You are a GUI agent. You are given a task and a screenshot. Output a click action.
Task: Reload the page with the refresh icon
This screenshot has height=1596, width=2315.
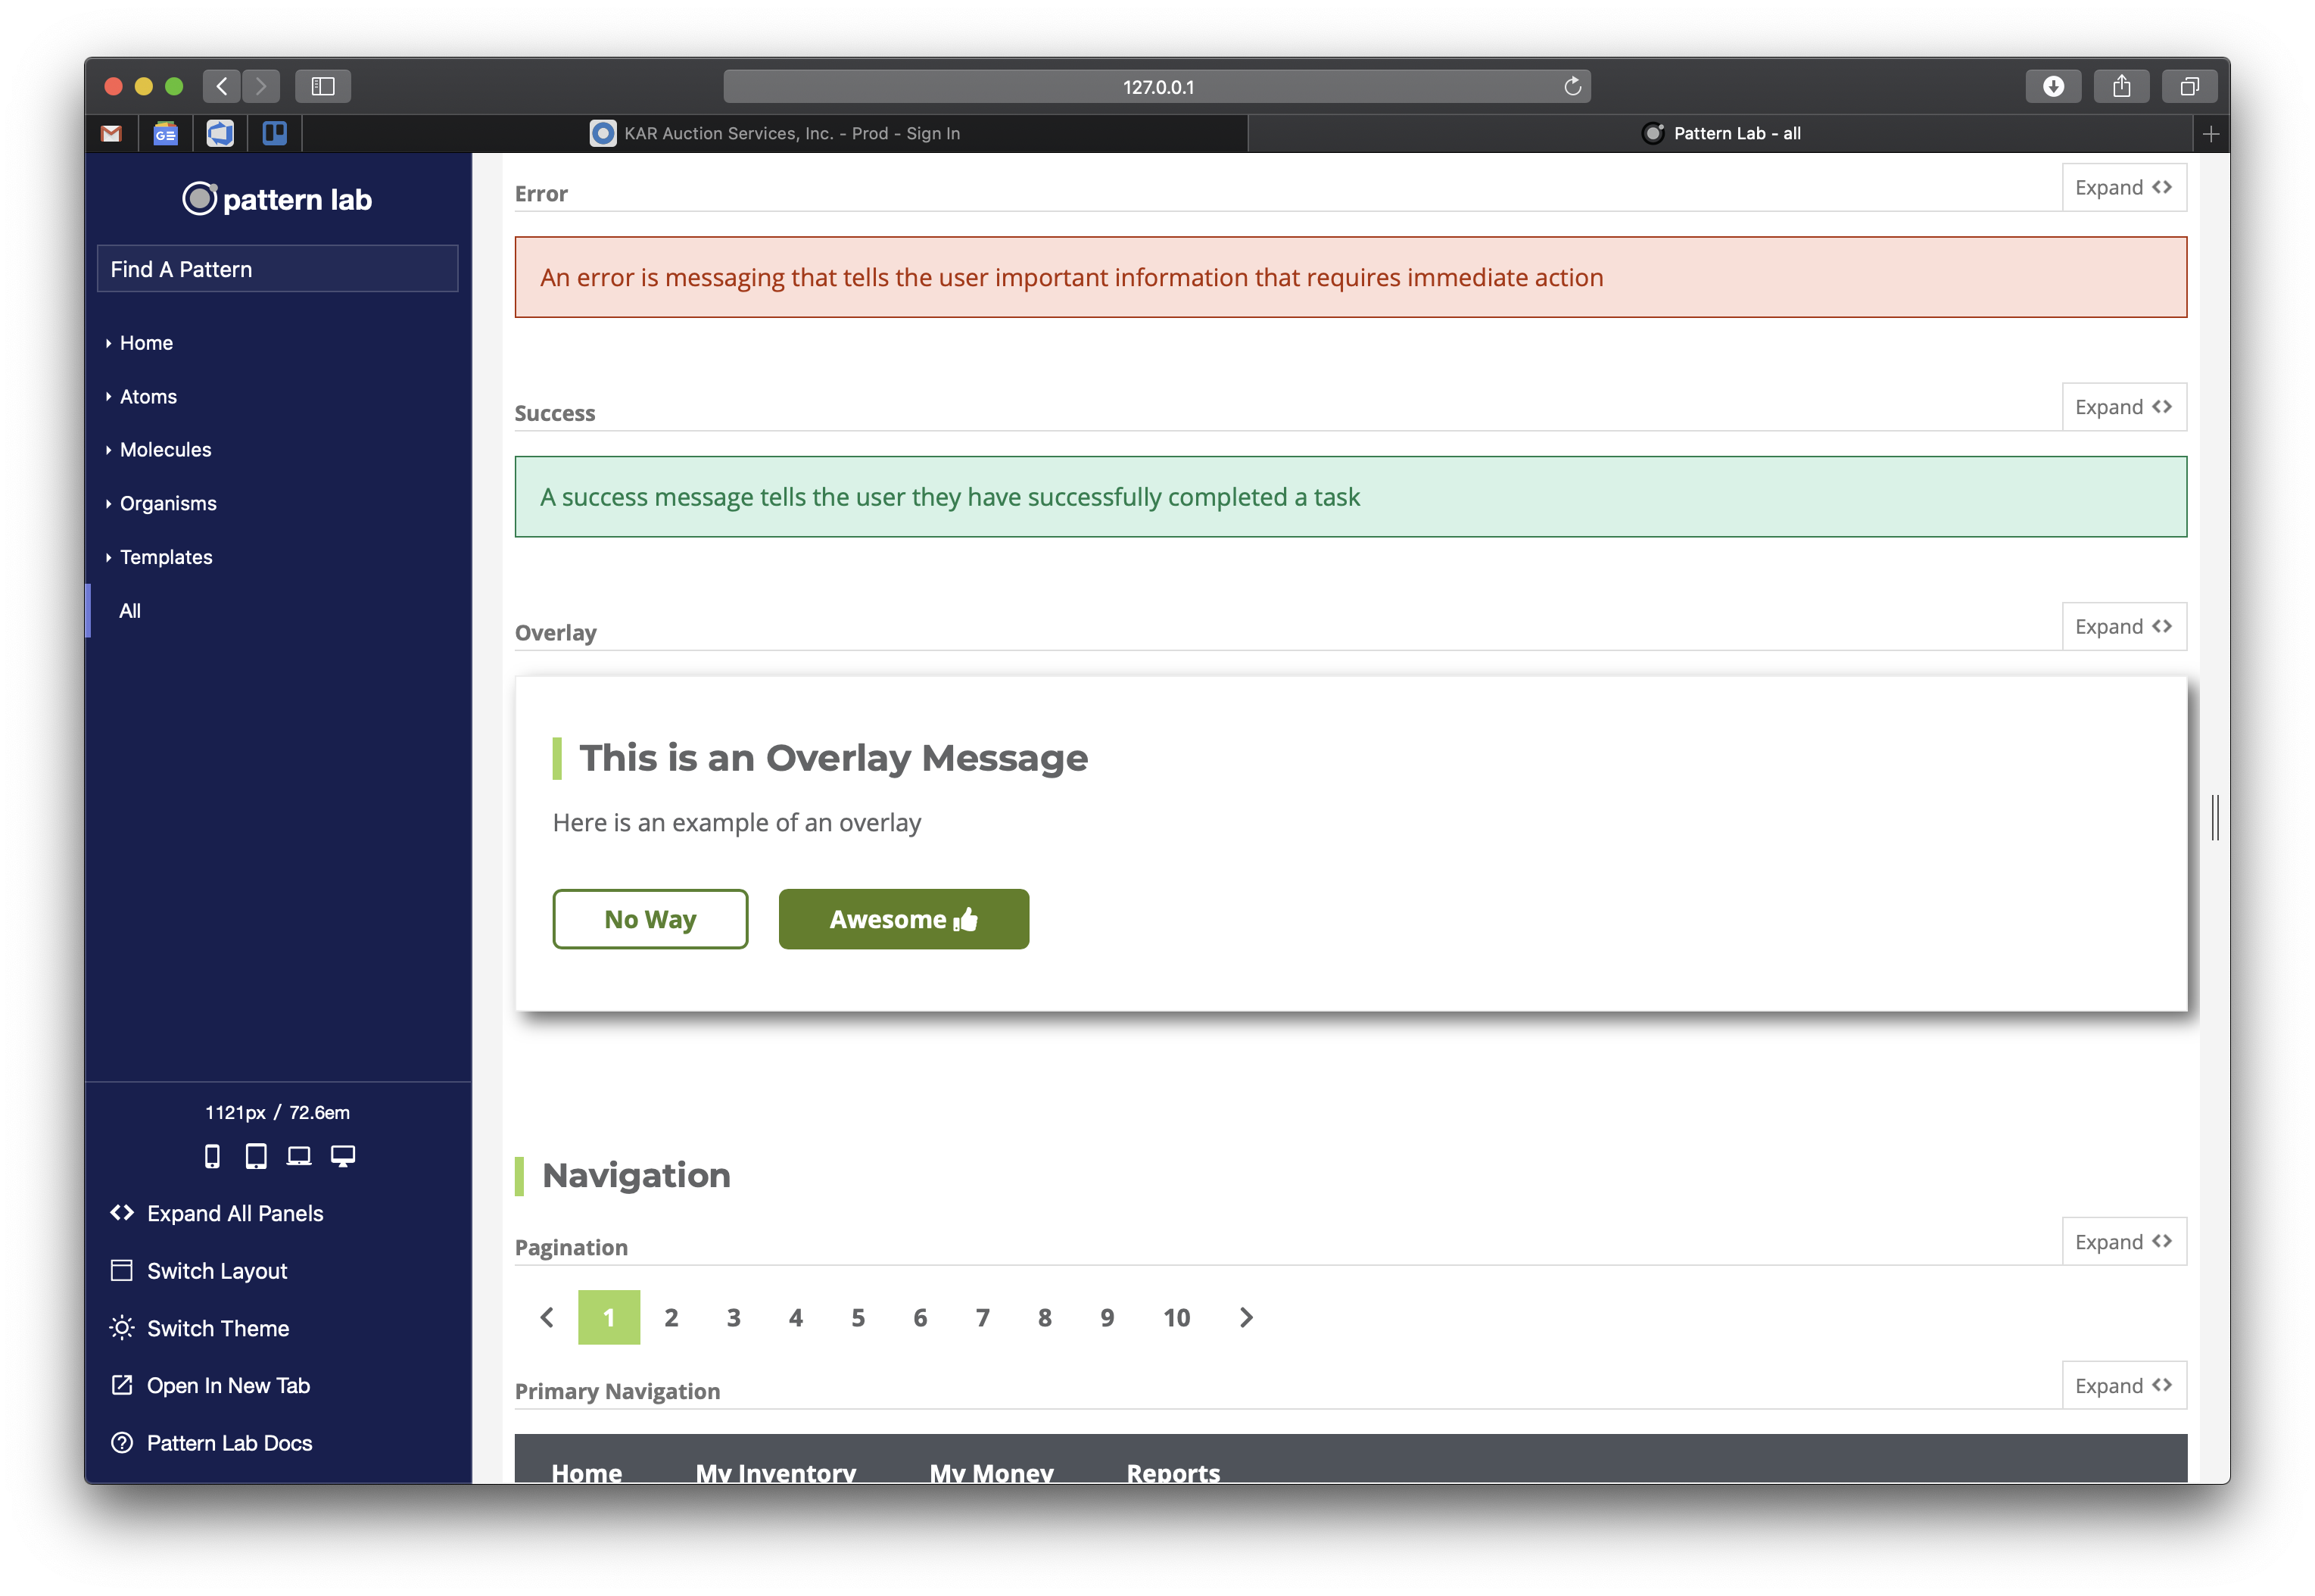pos(1572,86)
